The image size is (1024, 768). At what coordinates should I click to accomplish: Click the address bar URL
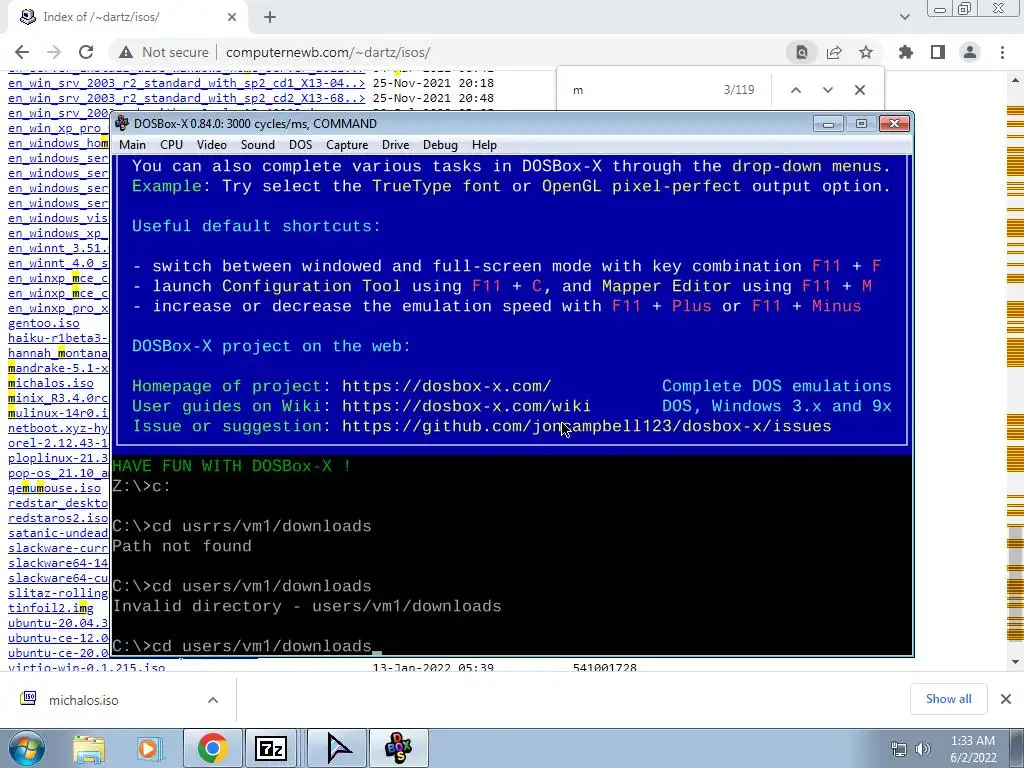[x=328, y=52]
